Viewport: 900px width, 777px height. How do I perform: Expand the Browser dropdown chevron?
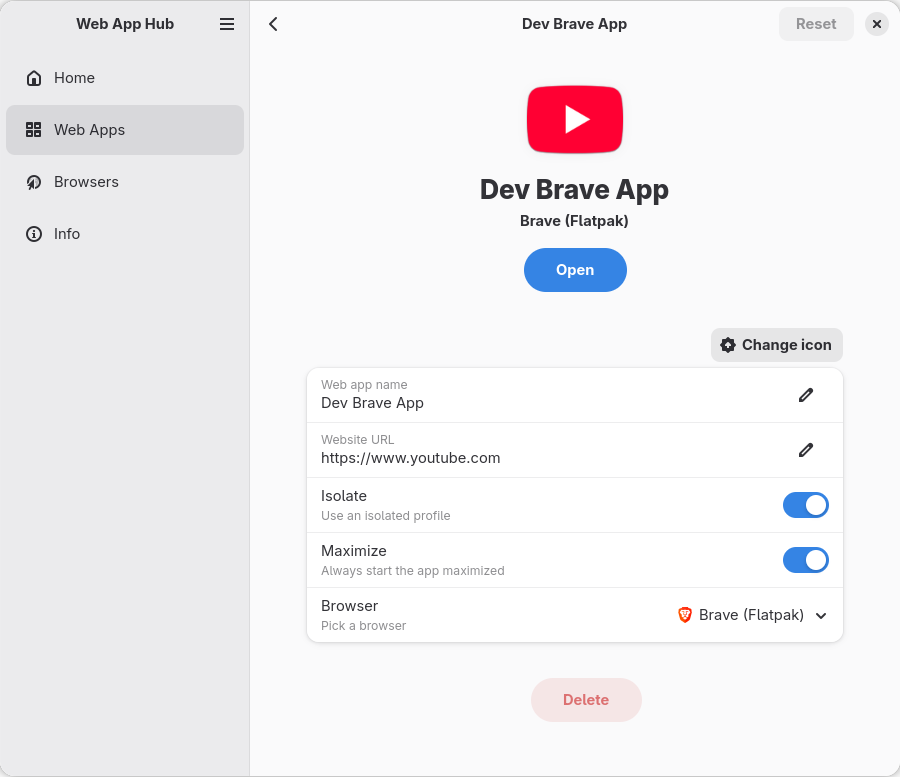point(821,616)
